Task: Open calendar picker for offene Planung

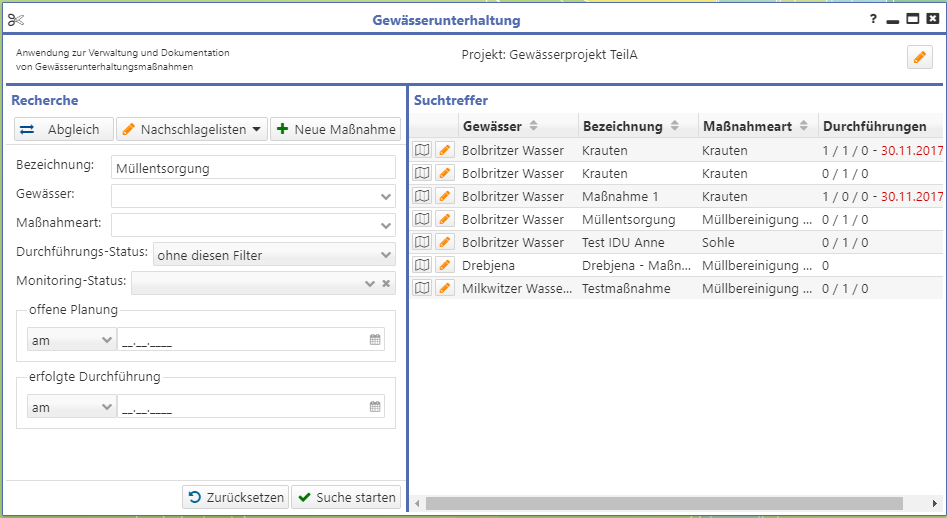Action: (x=375, y=340)
